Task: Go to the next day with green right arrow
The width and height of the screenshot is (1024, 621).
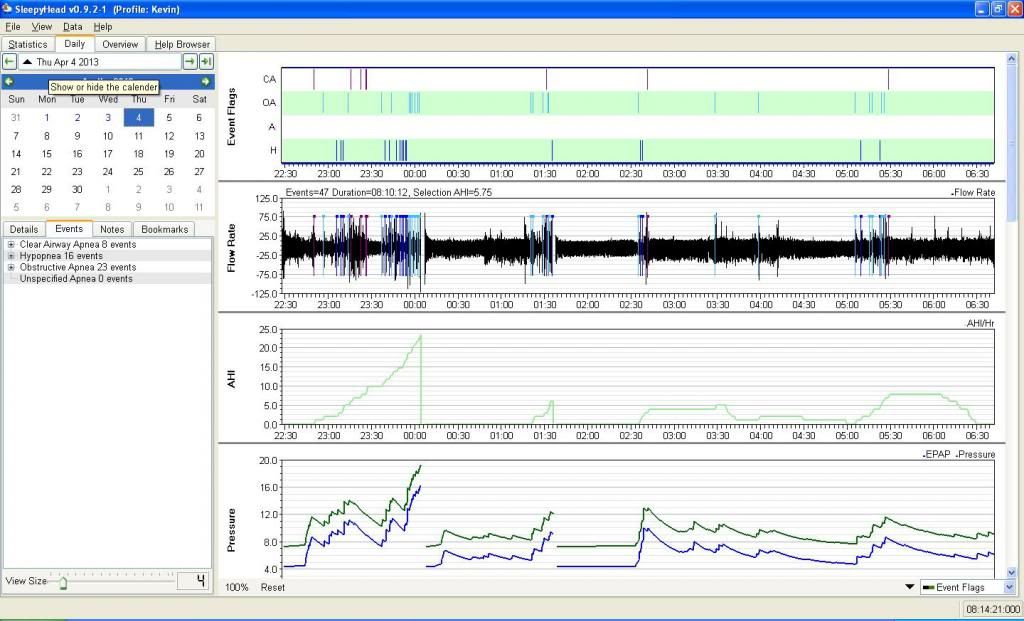Action: pyautogui.click(x=189, y=61)
